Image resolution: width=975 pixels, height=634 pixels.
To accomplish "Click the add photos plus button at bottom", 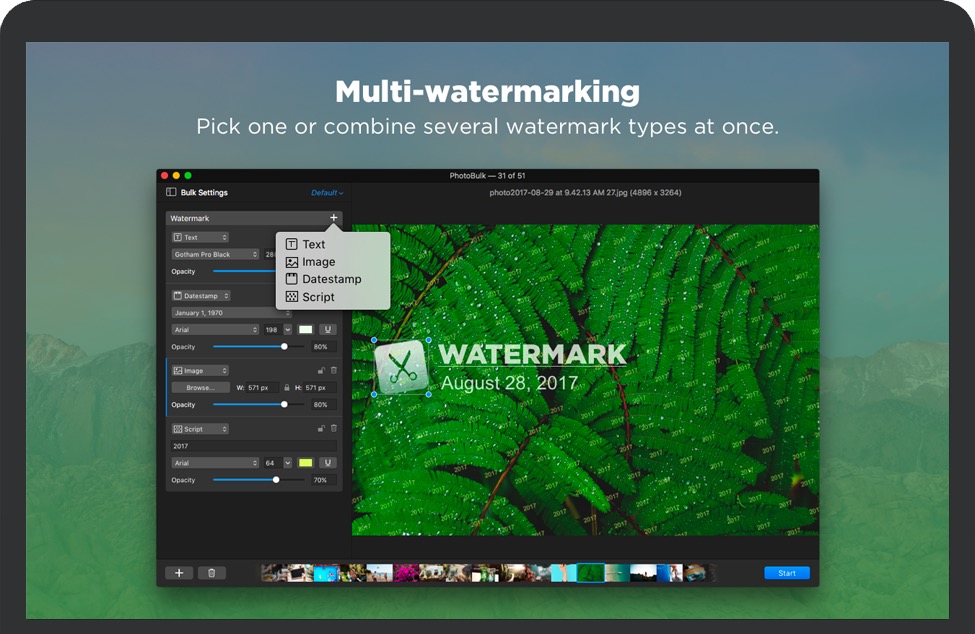I will (x=179, y=573).
